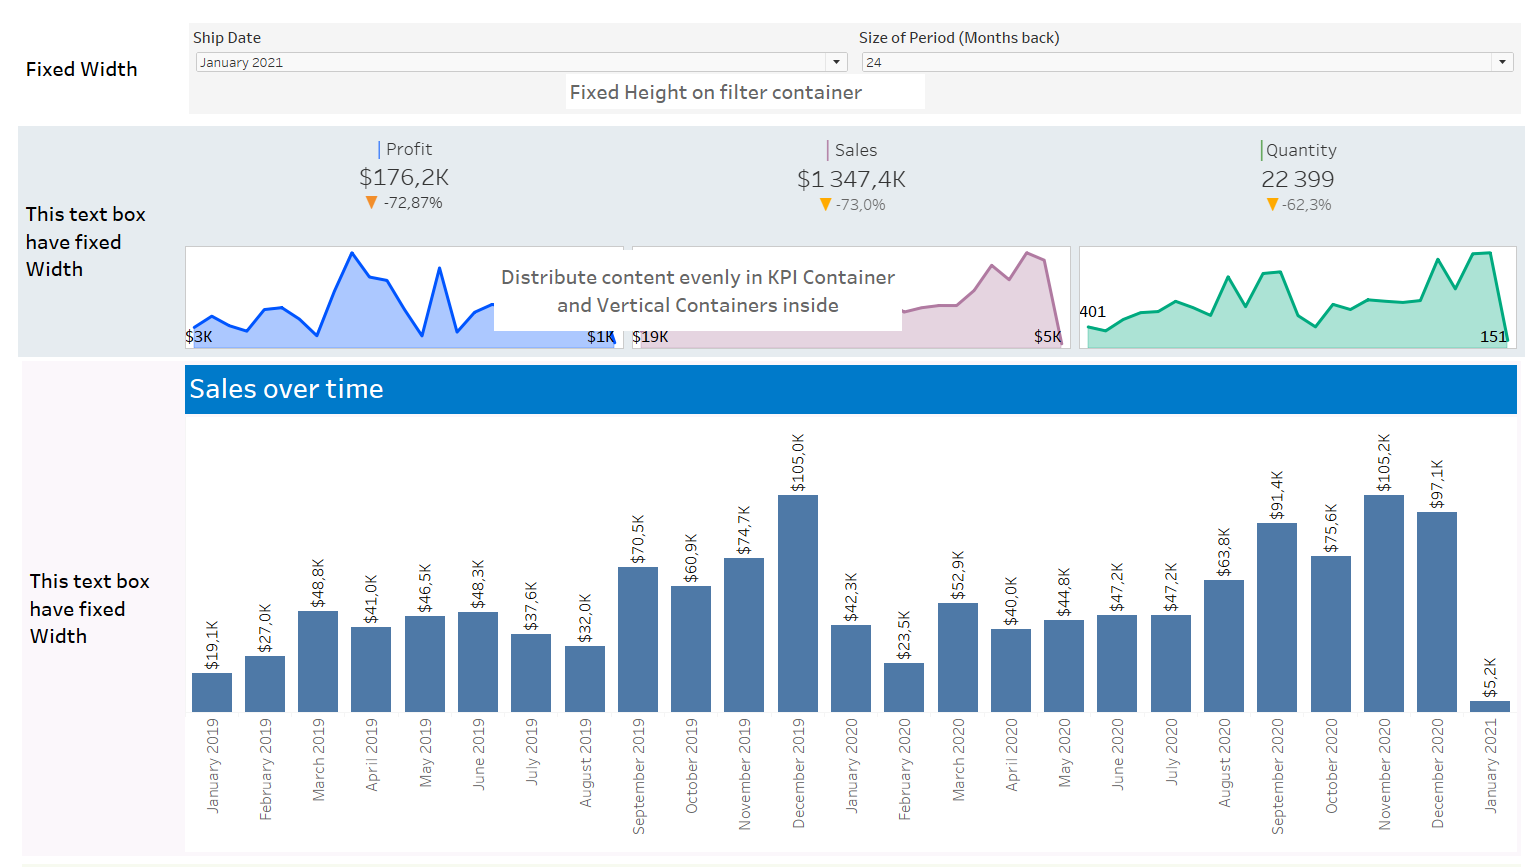This screenshot has height=867, width=1537.
Task: Click the orange down triangle under Profit
Action: (x=371, y=203)
